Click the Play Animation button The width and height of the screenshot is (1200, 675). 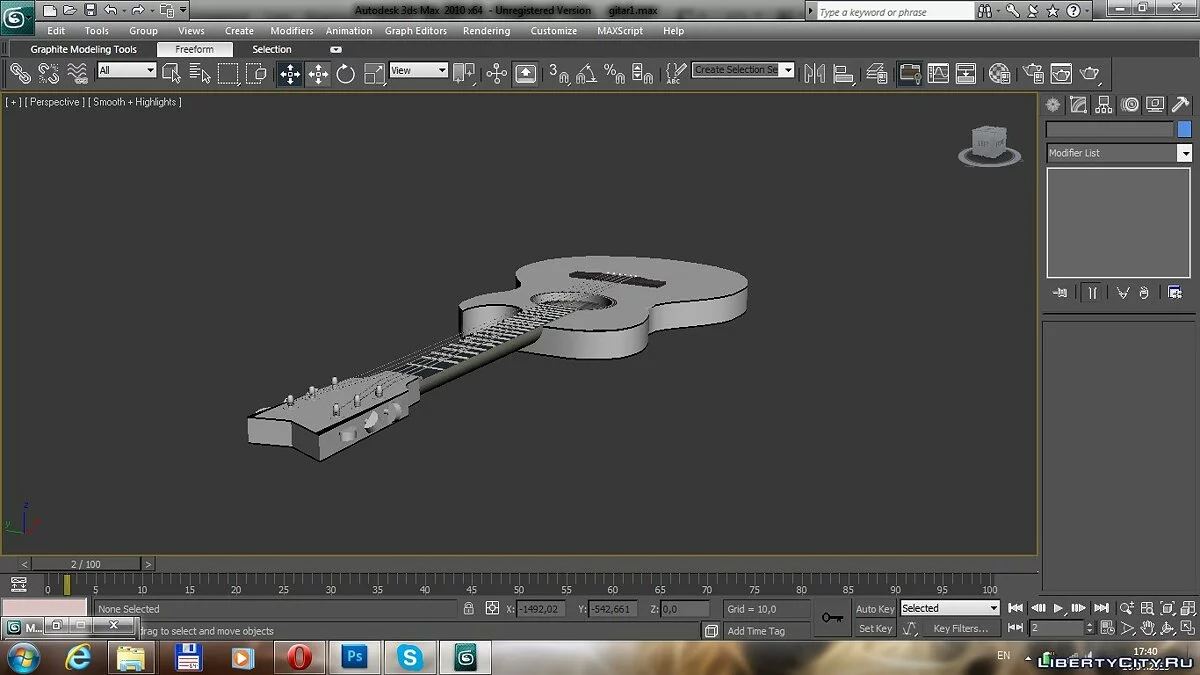(1058, 608)
